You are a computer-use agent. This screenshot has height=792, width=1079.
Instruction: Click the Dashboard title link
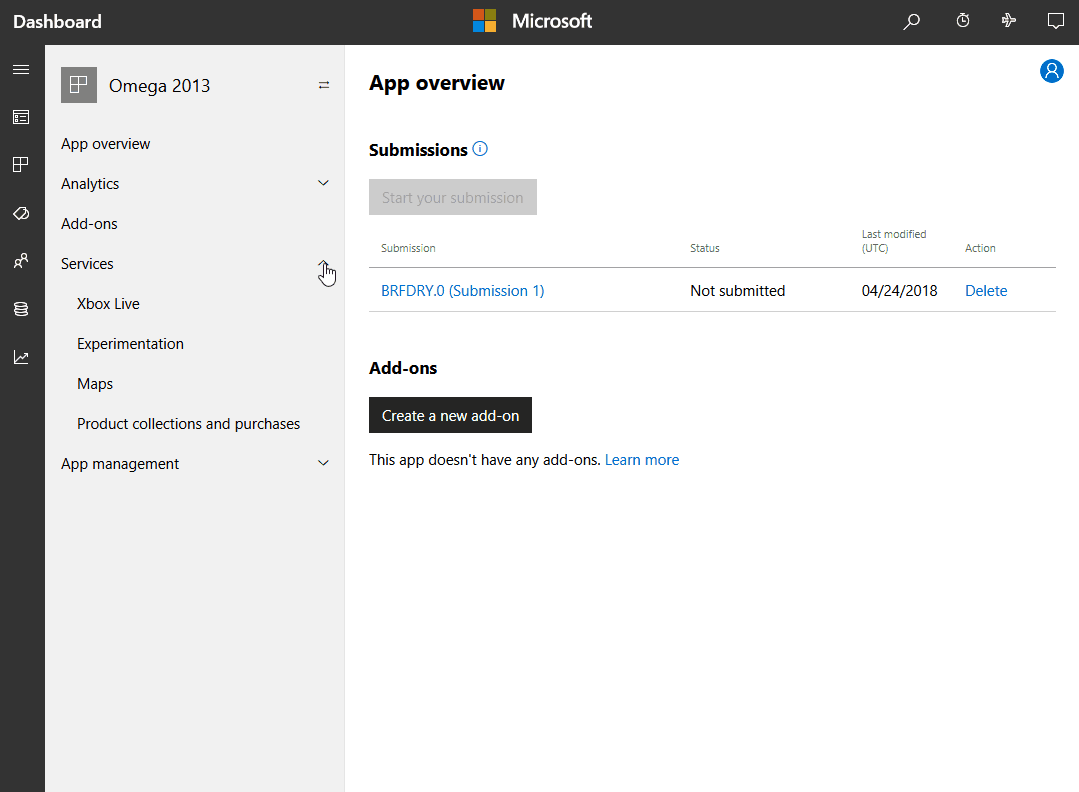57,21
